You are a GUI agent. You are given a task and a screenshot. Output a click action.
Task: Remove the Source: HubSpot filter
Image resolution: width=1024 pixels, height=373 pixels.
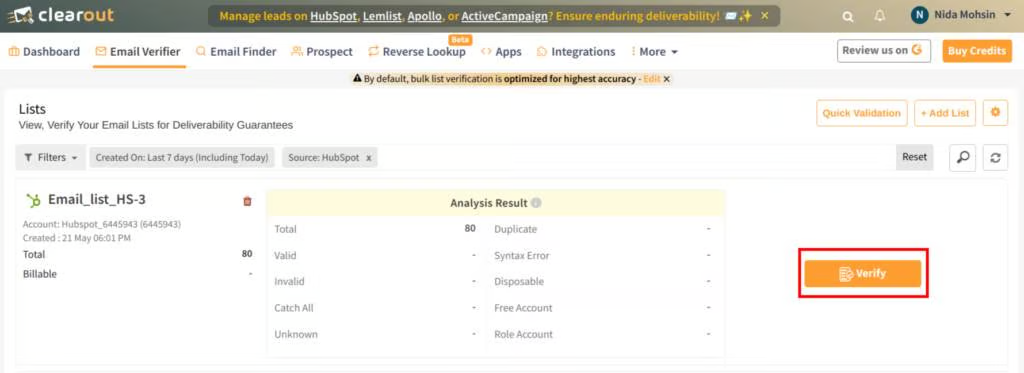[368, 158]
